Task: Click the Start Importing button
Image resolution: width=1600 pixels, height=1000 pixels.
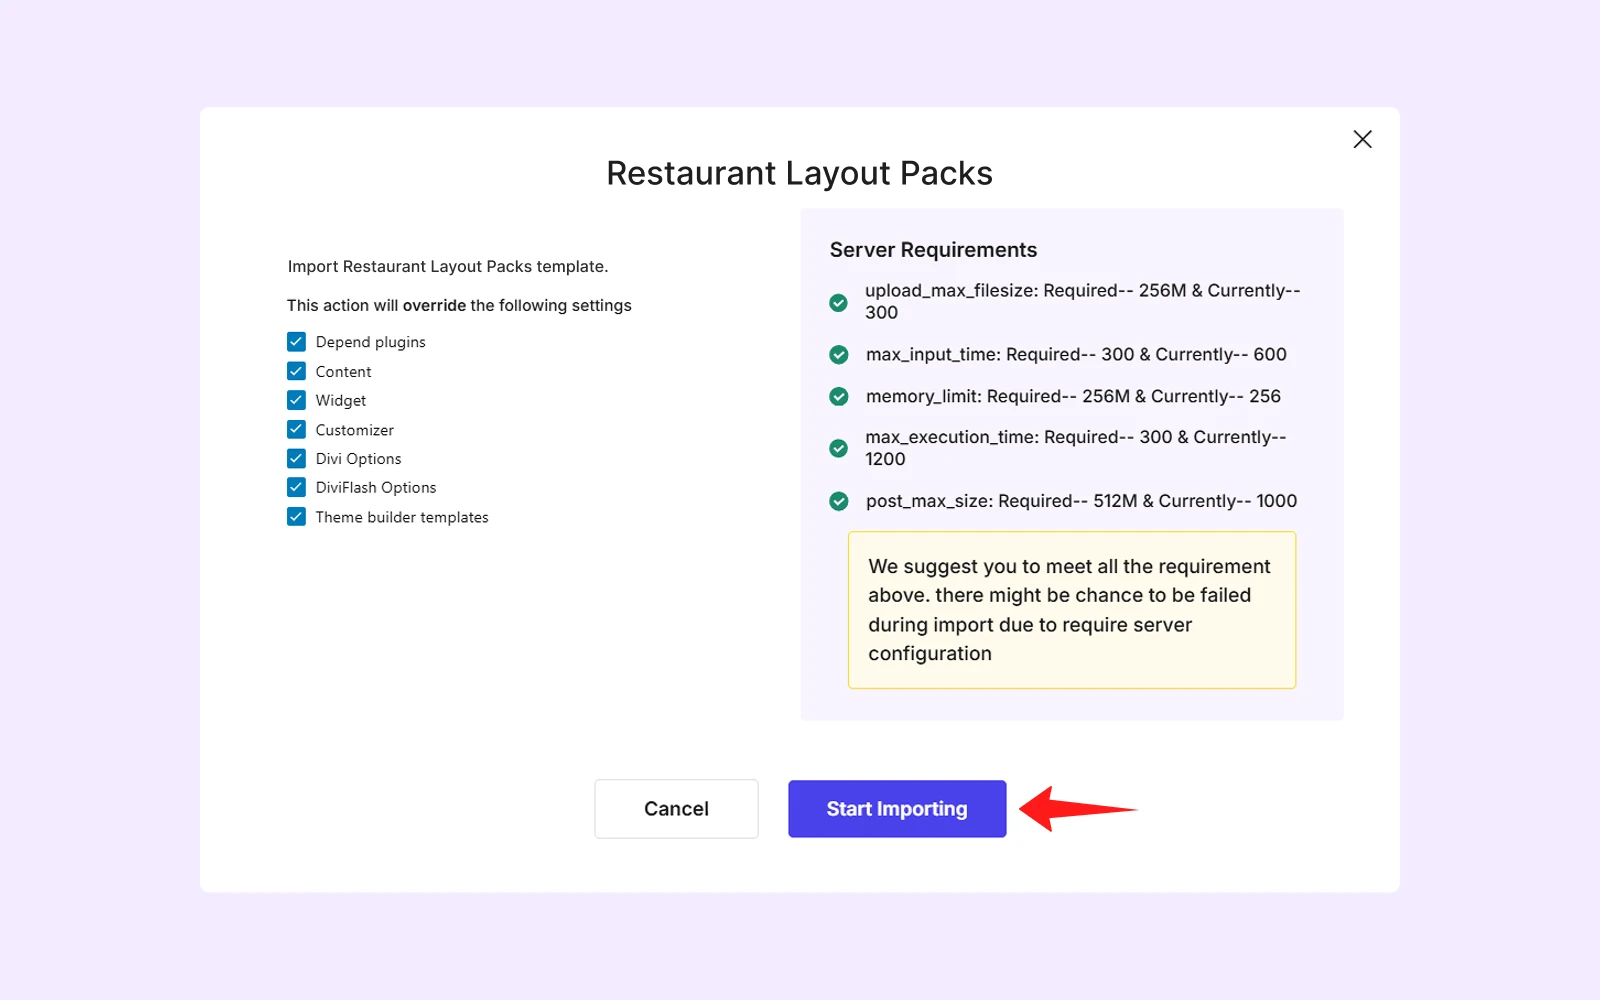Action: pos(896,809)
